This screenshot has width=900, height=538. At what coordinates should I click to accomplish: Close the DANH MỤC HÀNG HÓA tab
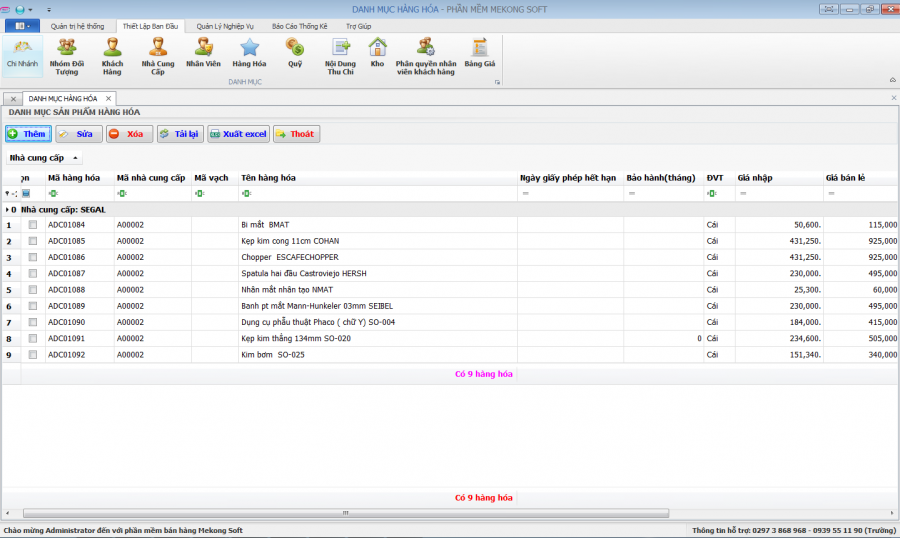click(108, 99)
